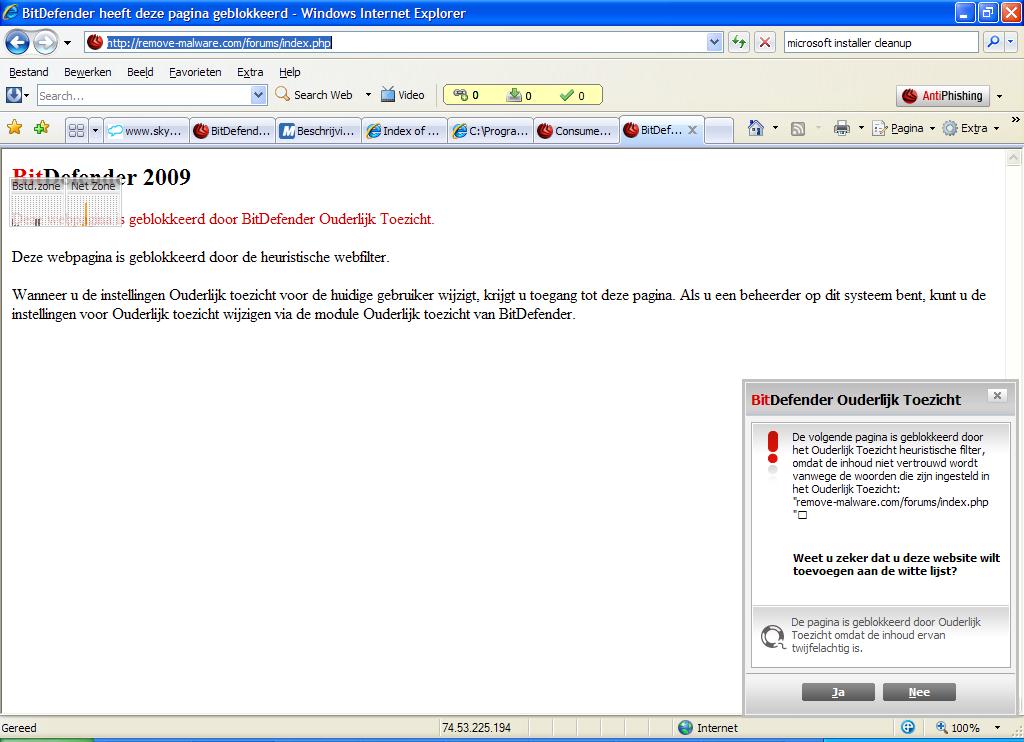Click the page scrollbar up arrow

(1013, 157)
